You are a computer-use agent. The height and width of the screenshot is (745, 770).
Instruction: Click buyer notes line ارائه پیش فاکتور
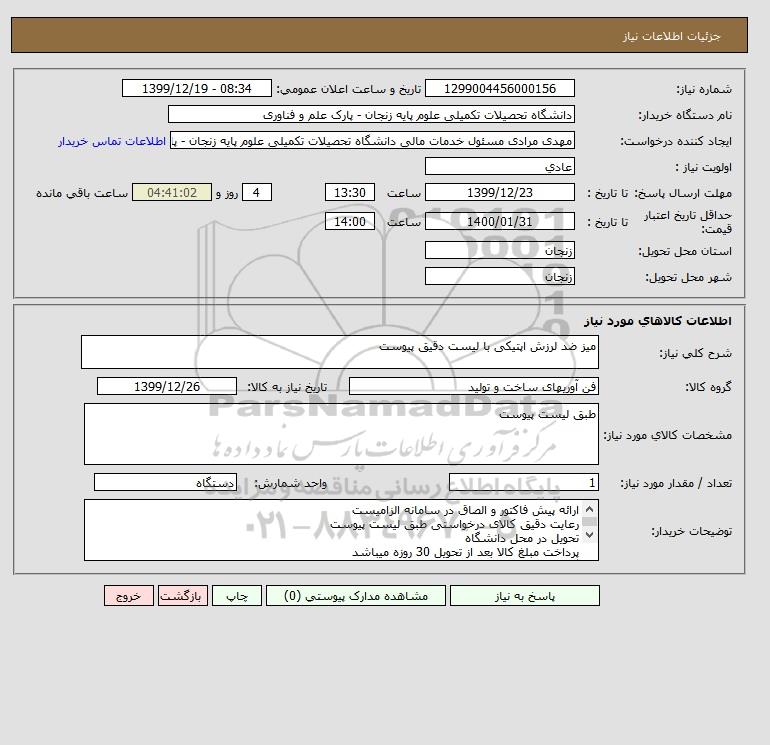(x=466, y=510)
